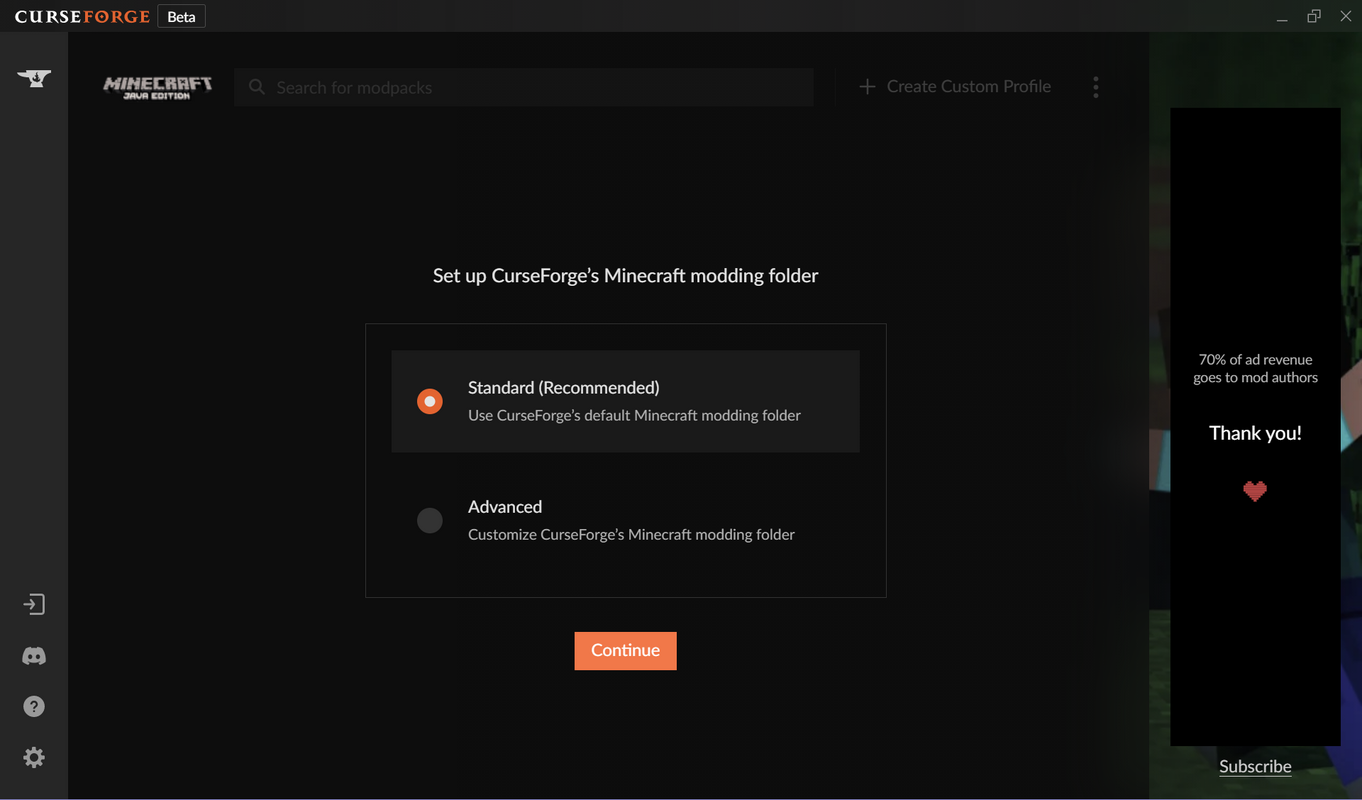
Task: Click the plus icon beside Create Custom Profile
Action: click(x=867, y=87)
